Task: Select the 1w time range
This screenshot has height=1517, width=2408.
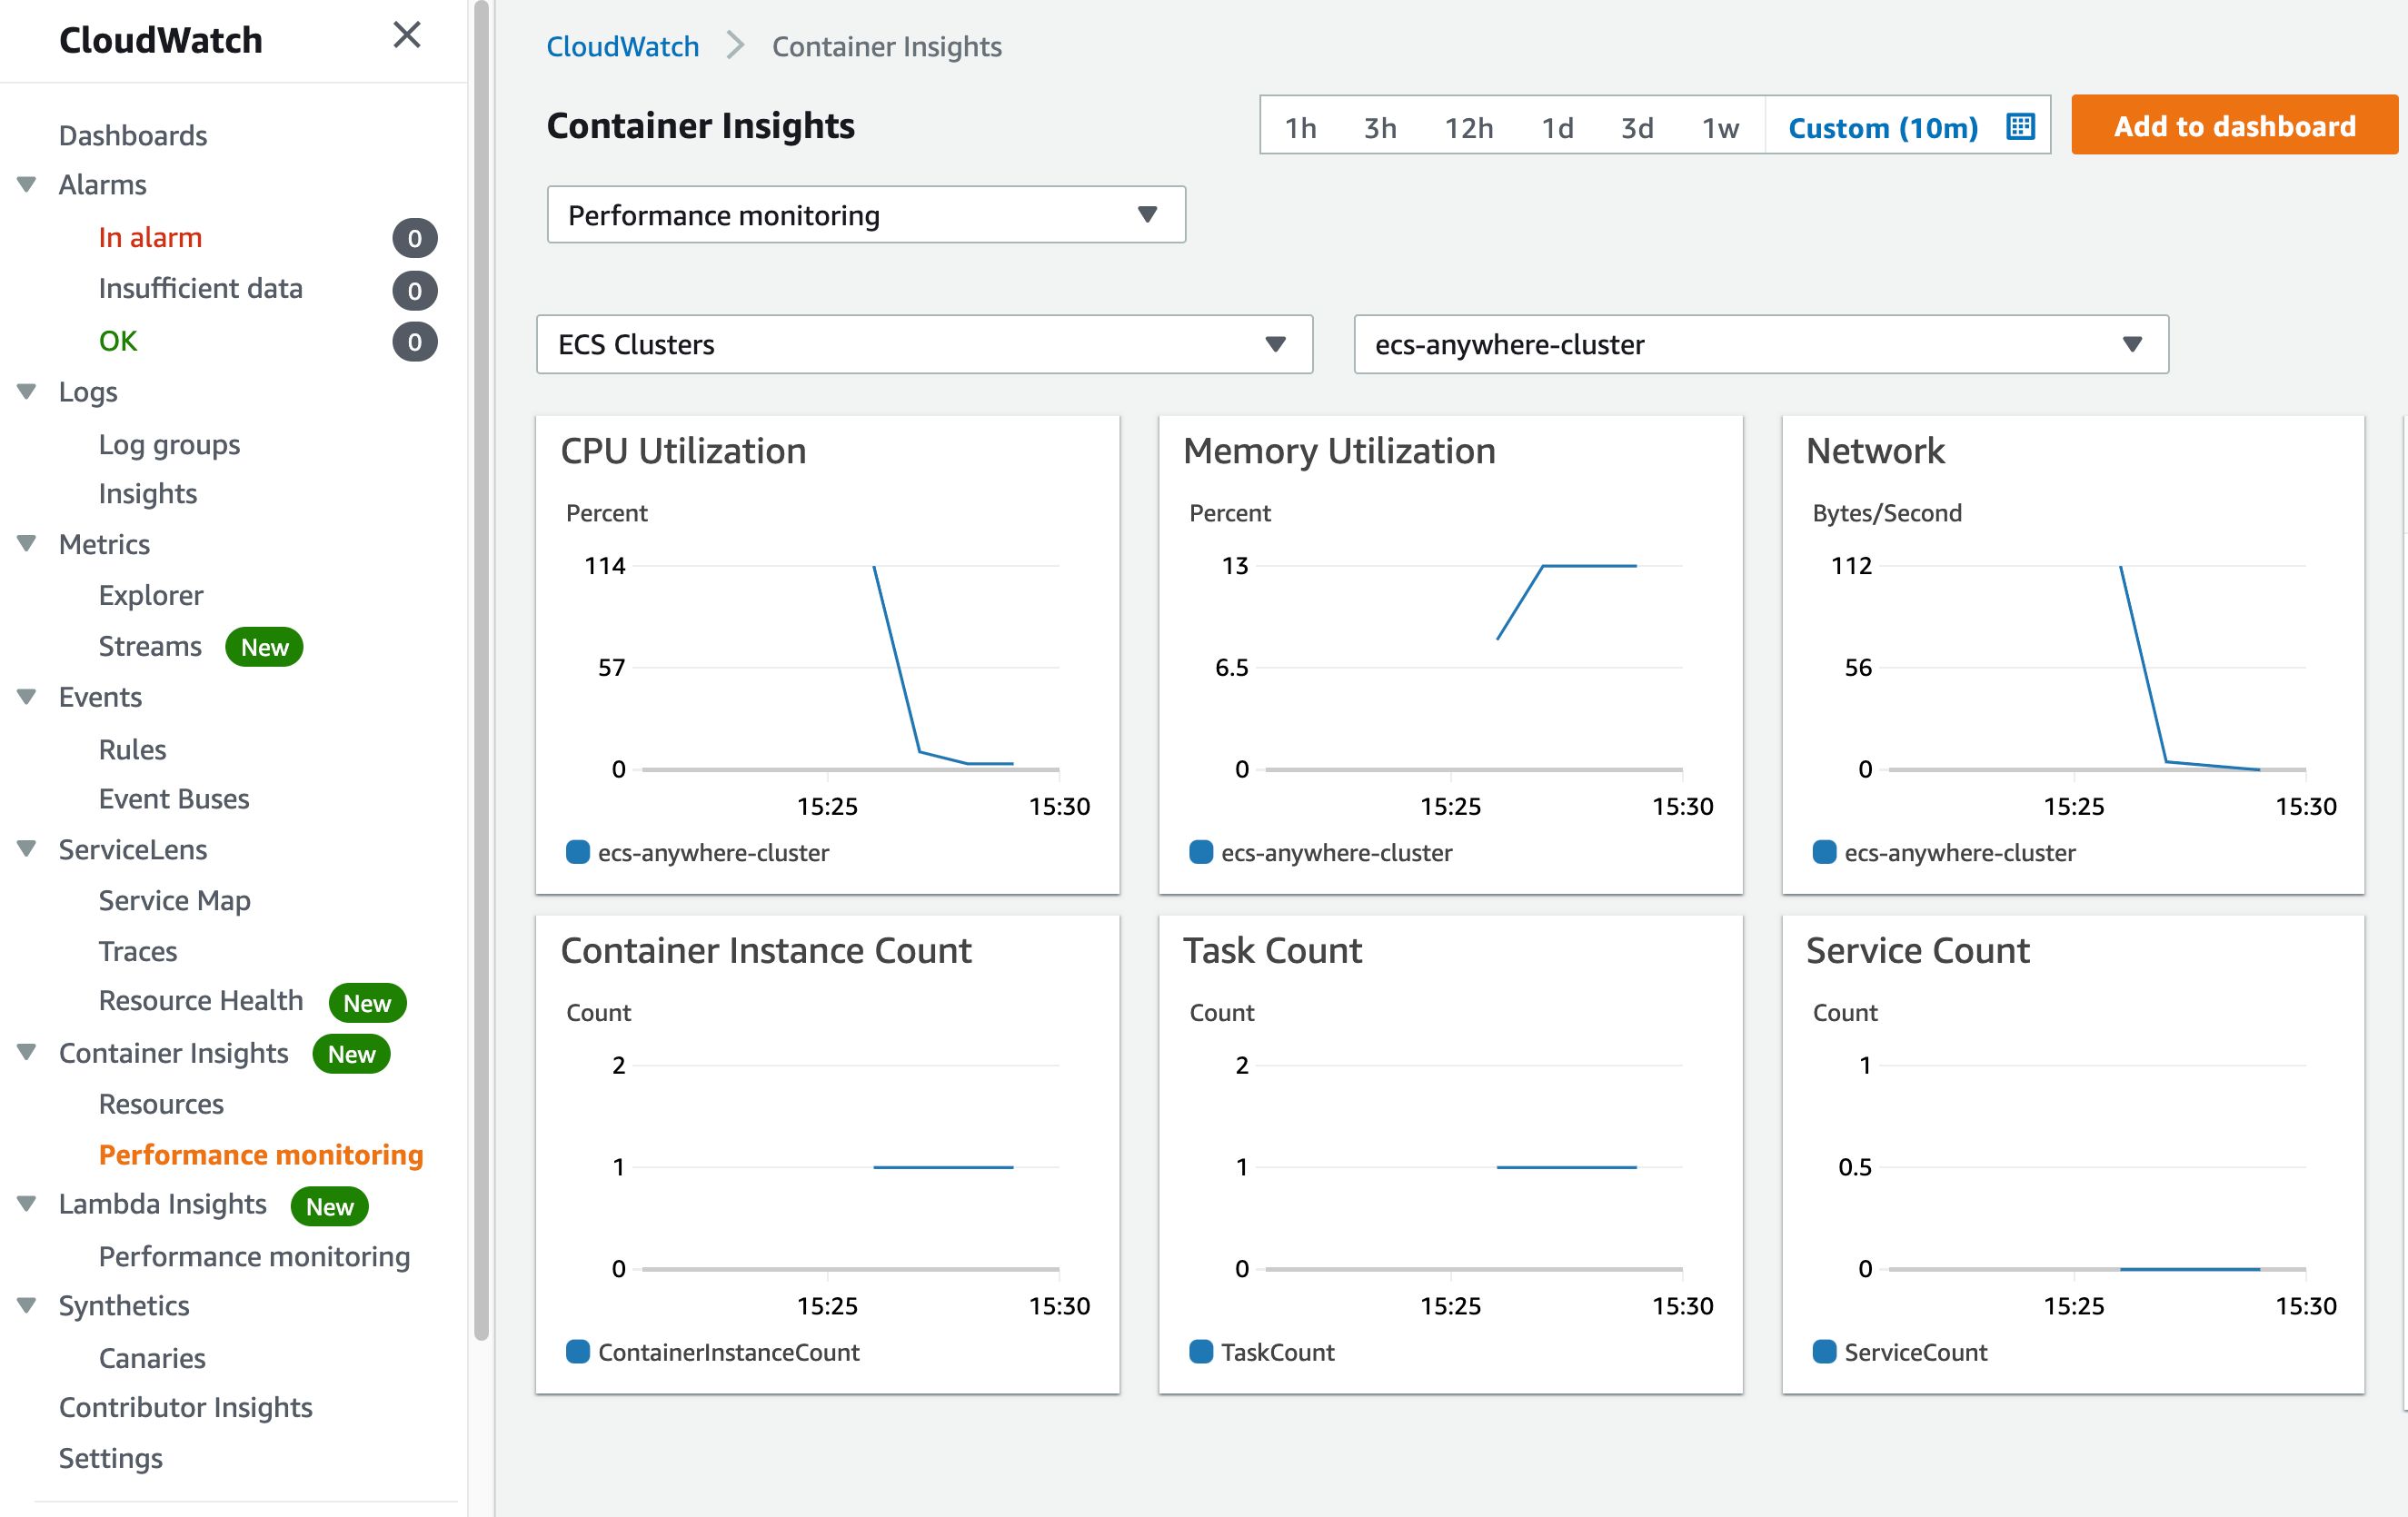Action: [x=1720, y=128]
